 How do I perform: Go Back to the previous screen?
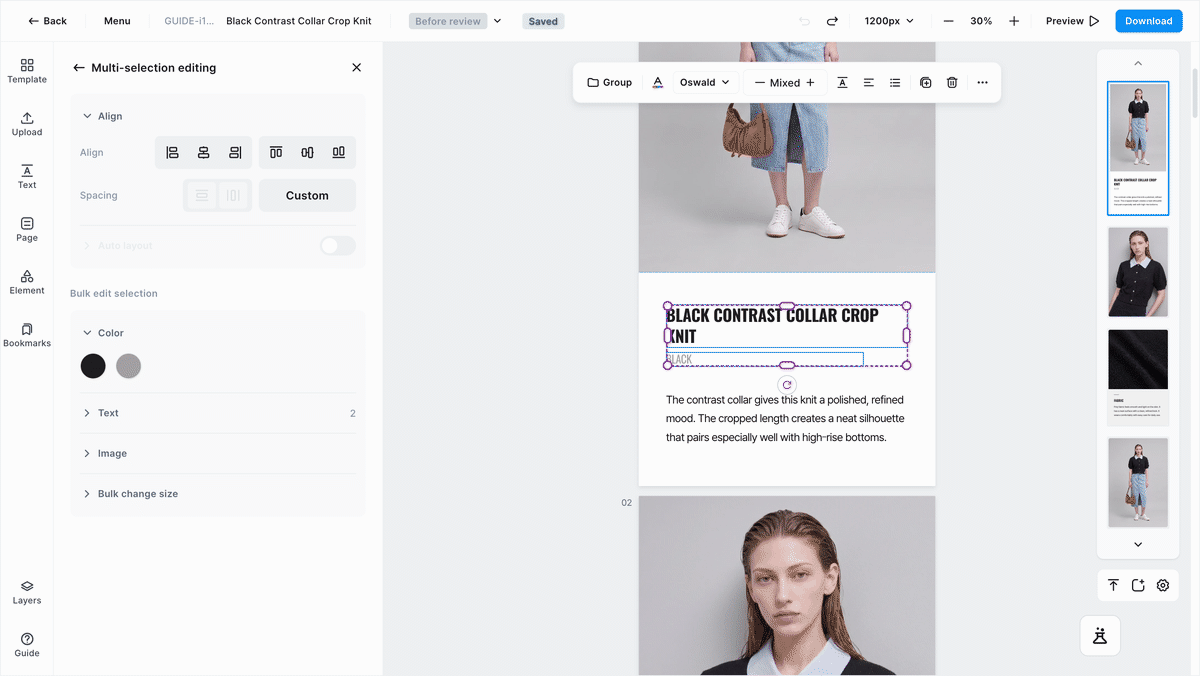coord(47,21)
